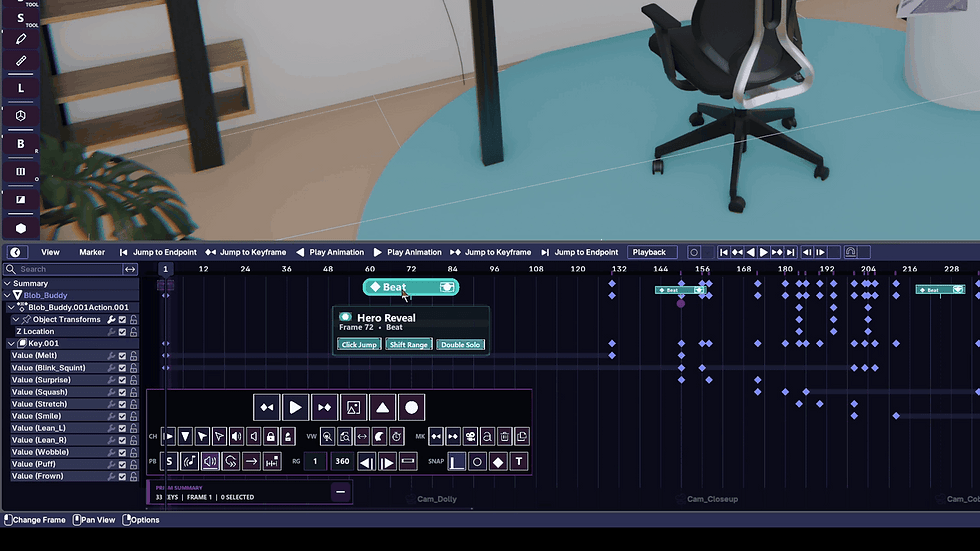Click the trash delete icon in MK row
This screenshot has height=551, width=980.
coord(504,436)
